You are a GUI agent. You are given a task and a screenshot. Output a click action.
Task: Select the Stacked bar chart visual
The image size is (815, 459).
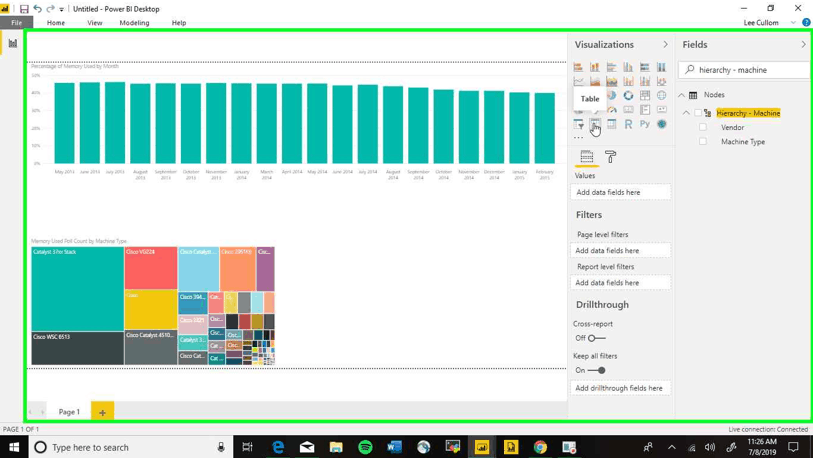point(578,67)
